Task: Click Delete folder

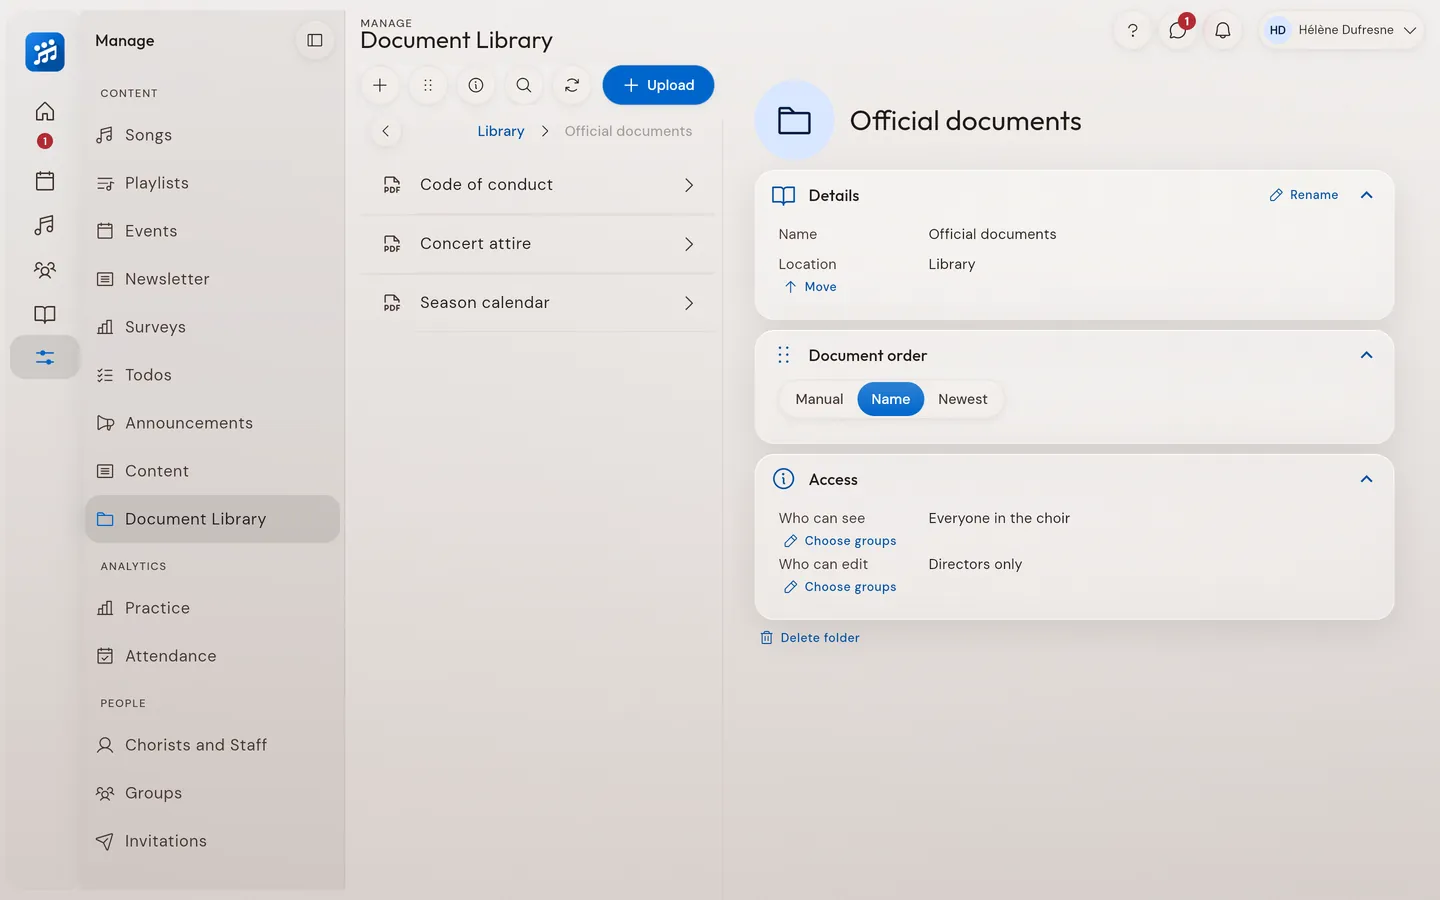Action: (x=810, y=638)
